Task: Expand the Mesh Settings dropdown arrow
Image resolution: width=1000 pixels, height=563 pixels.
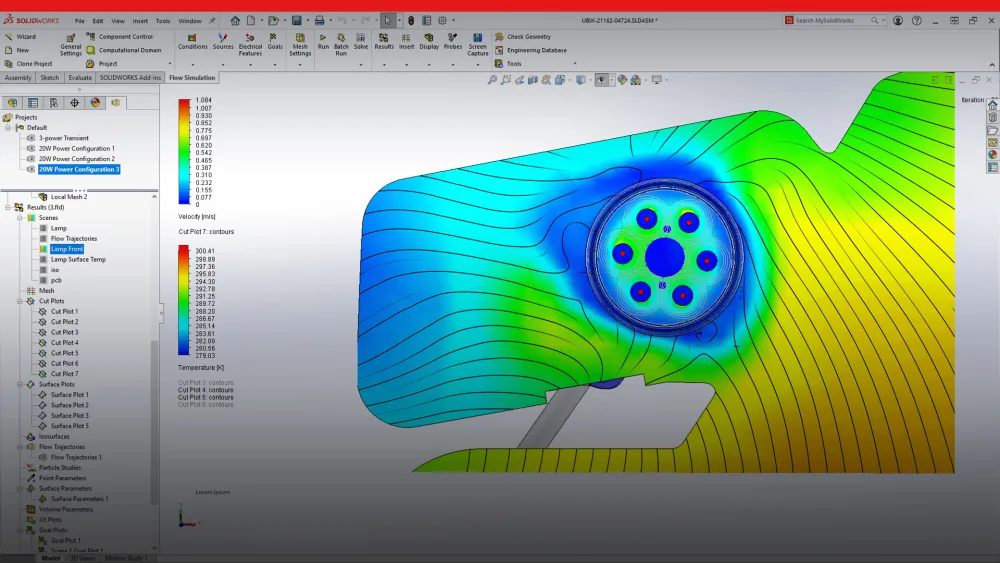Action: [300, 64]
